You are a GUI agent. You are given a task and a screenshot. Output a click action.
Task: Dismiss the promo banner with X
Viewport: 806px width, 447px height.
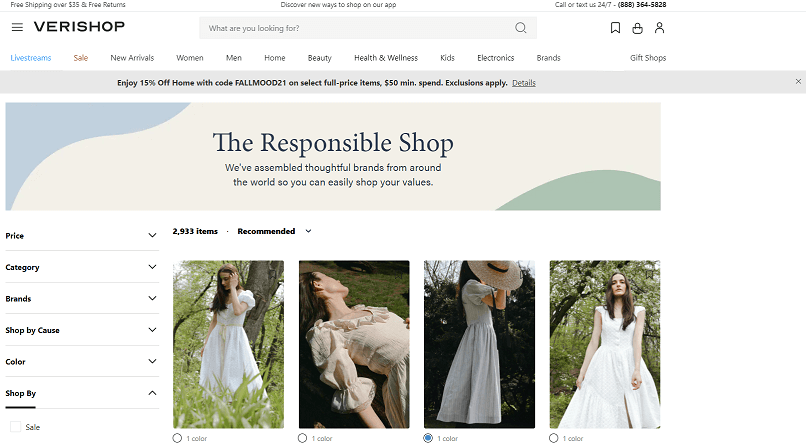click(x=798, y=81)
